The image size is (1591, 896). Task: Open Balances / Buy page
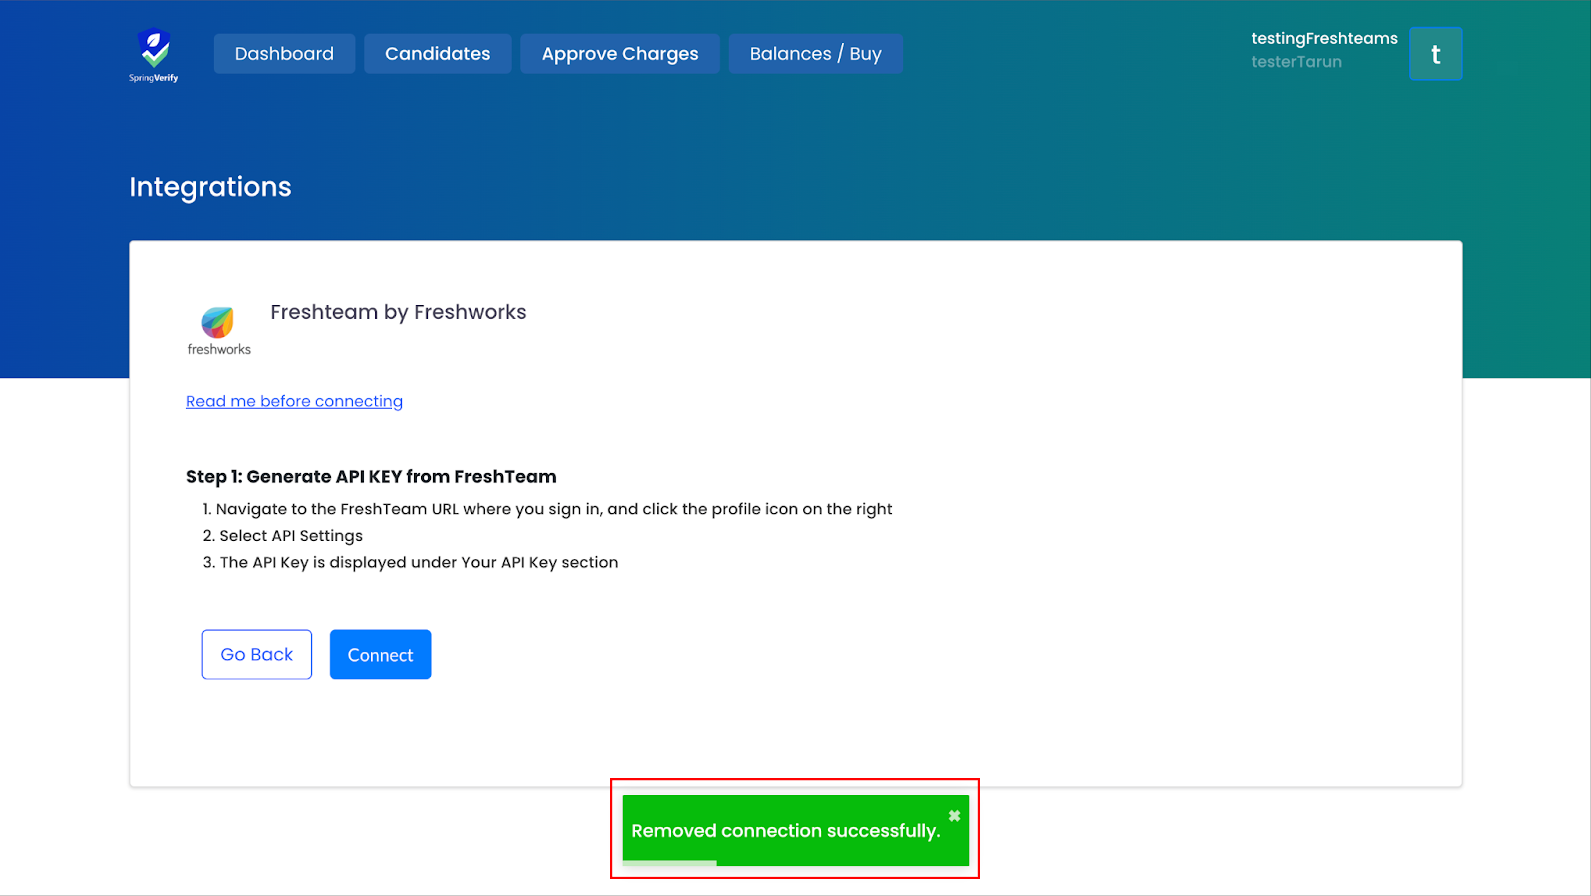(815, 54)
